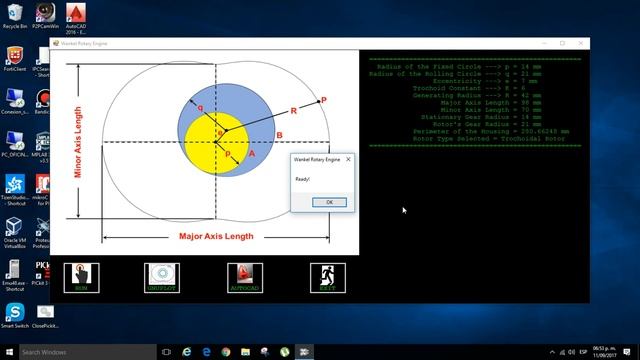Click the 'Trochoid Constant' output line

coord(469,88)
